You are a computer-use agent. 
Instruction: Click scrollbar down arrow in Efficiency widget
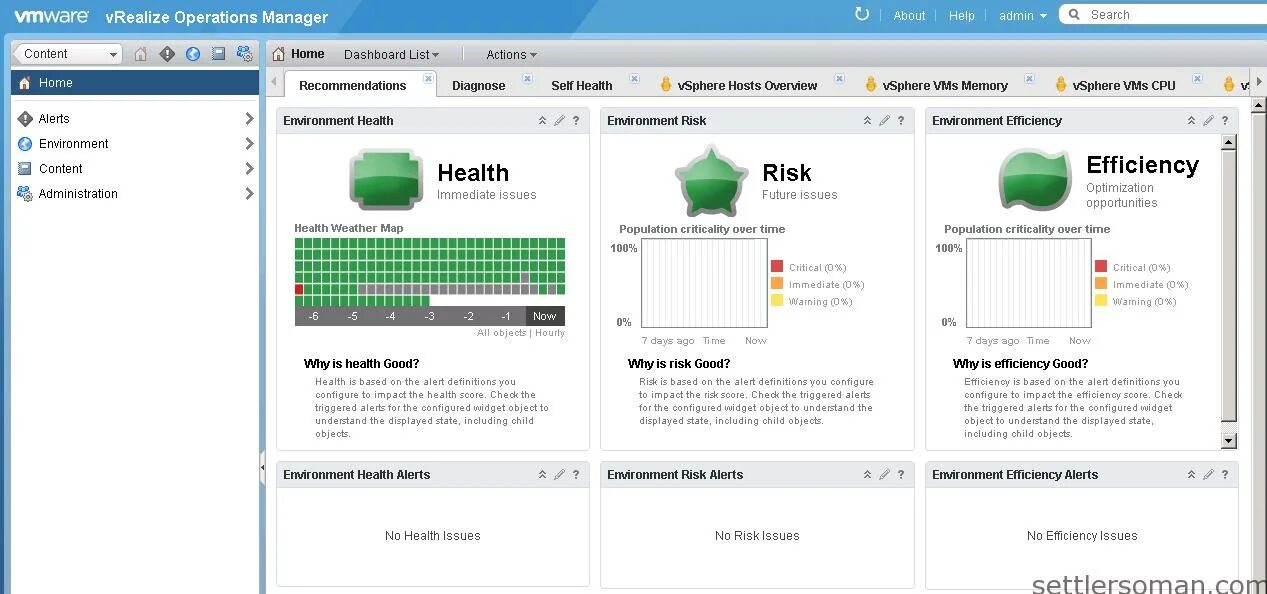pos(1229,440)
